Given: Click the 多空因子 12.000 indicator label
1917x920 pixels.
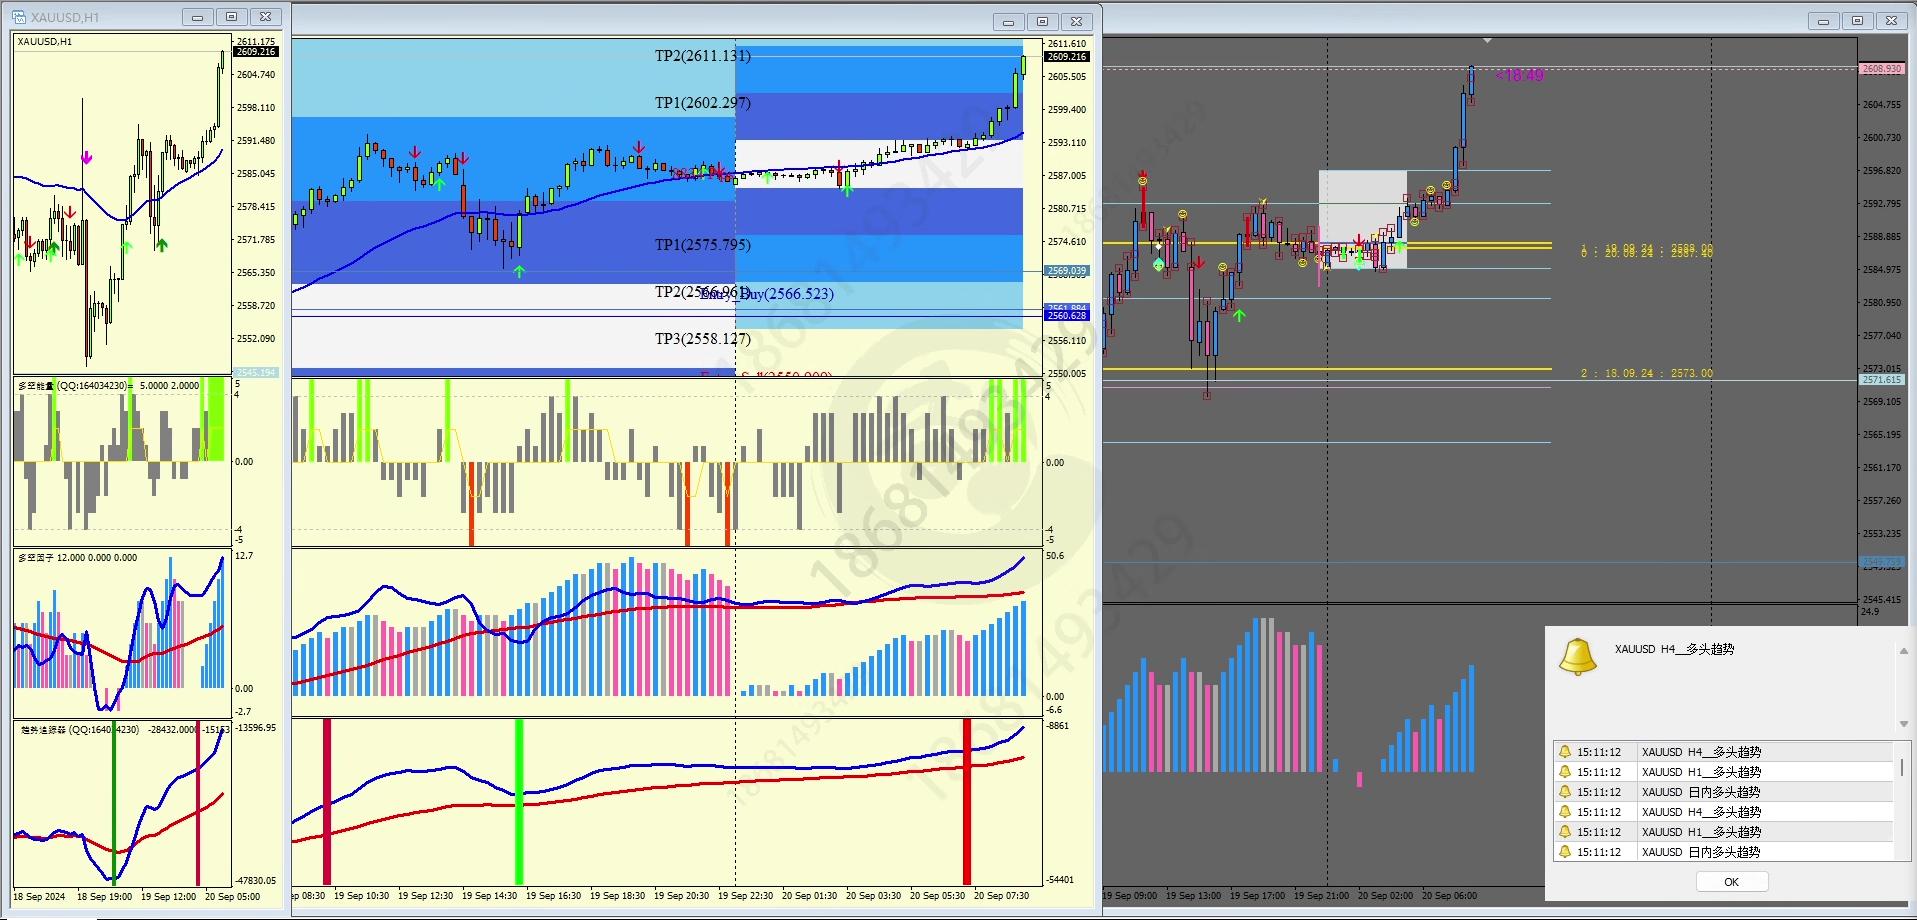Looking at the screenshot, I should [x=77, y=558].
